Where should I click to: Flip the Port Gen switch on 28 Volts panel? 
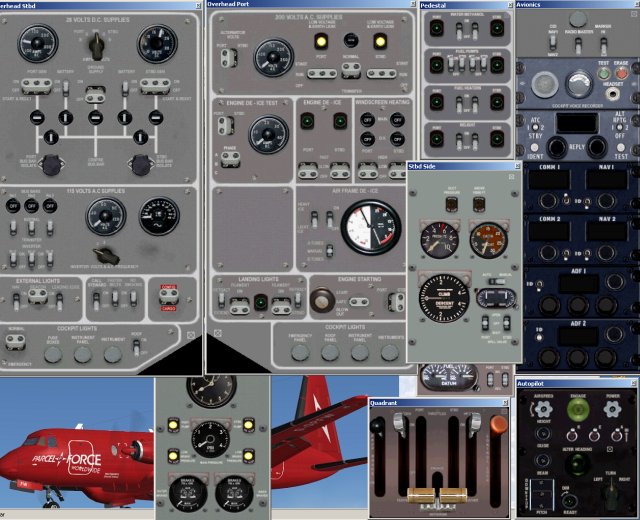tap(36, 86)
